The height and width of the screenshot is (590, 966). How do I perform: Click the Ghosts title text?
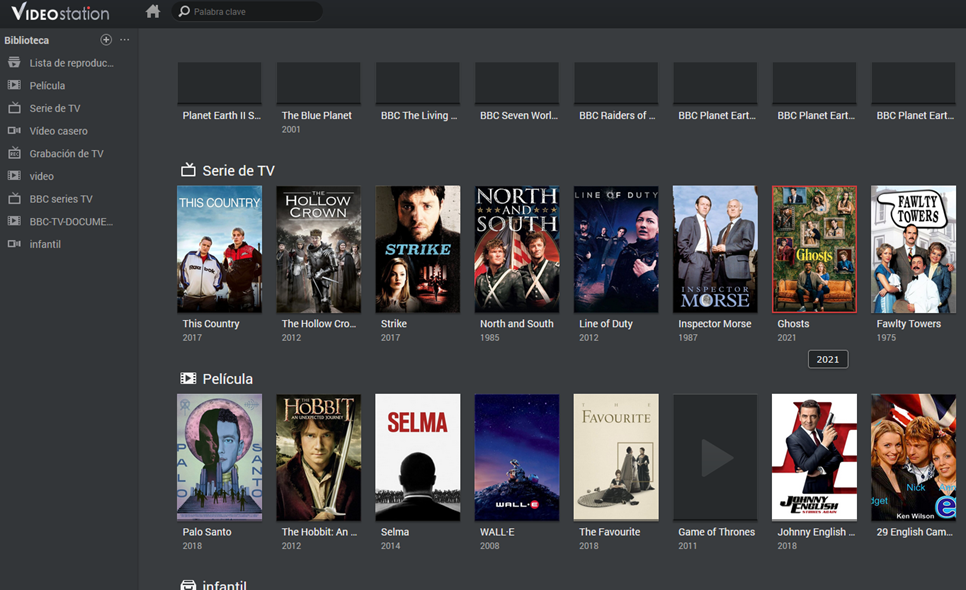click(x=793, y=323)
